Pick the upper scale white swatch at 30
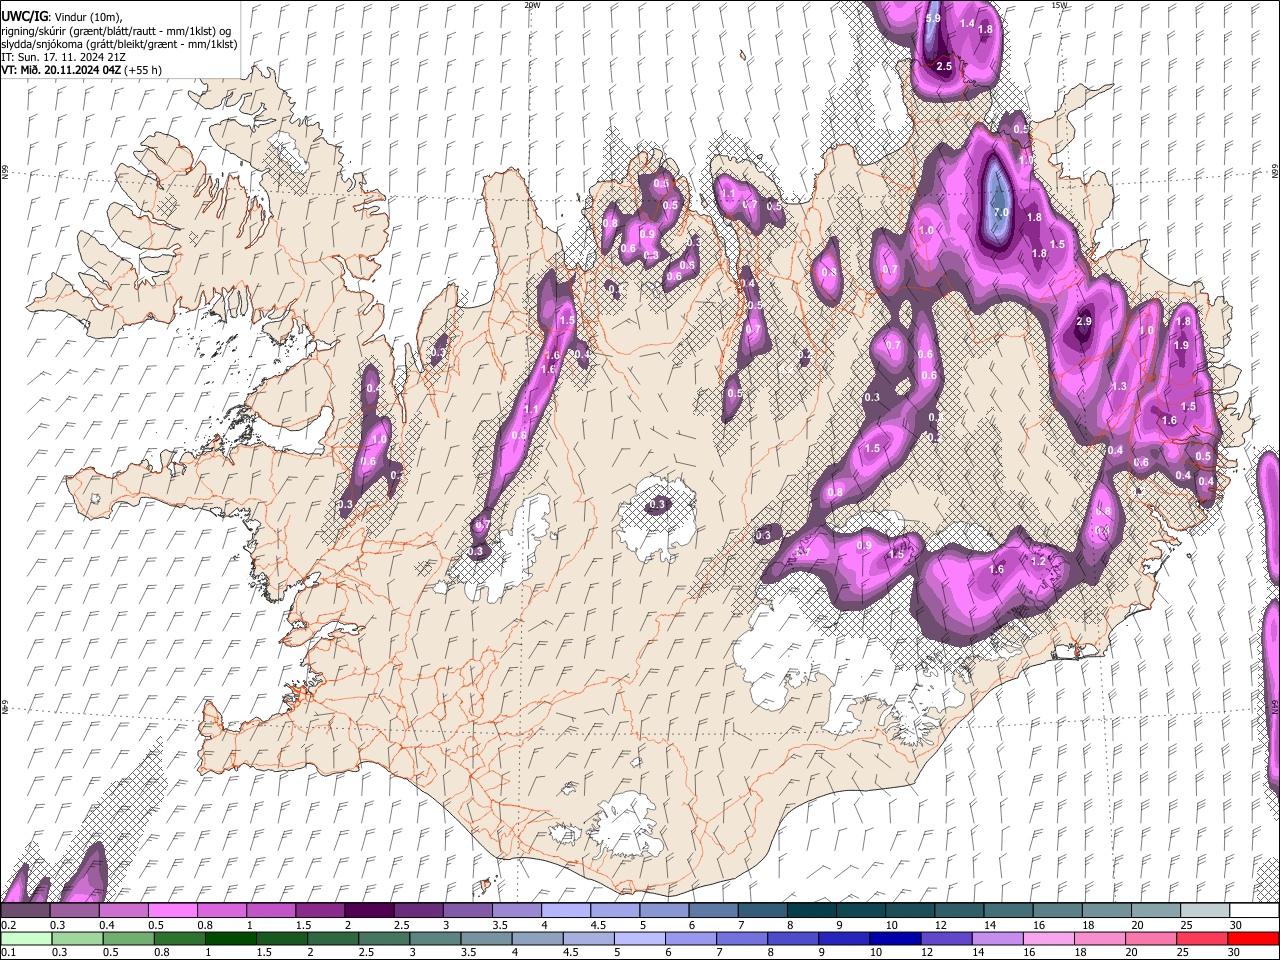 point(1254,911)
